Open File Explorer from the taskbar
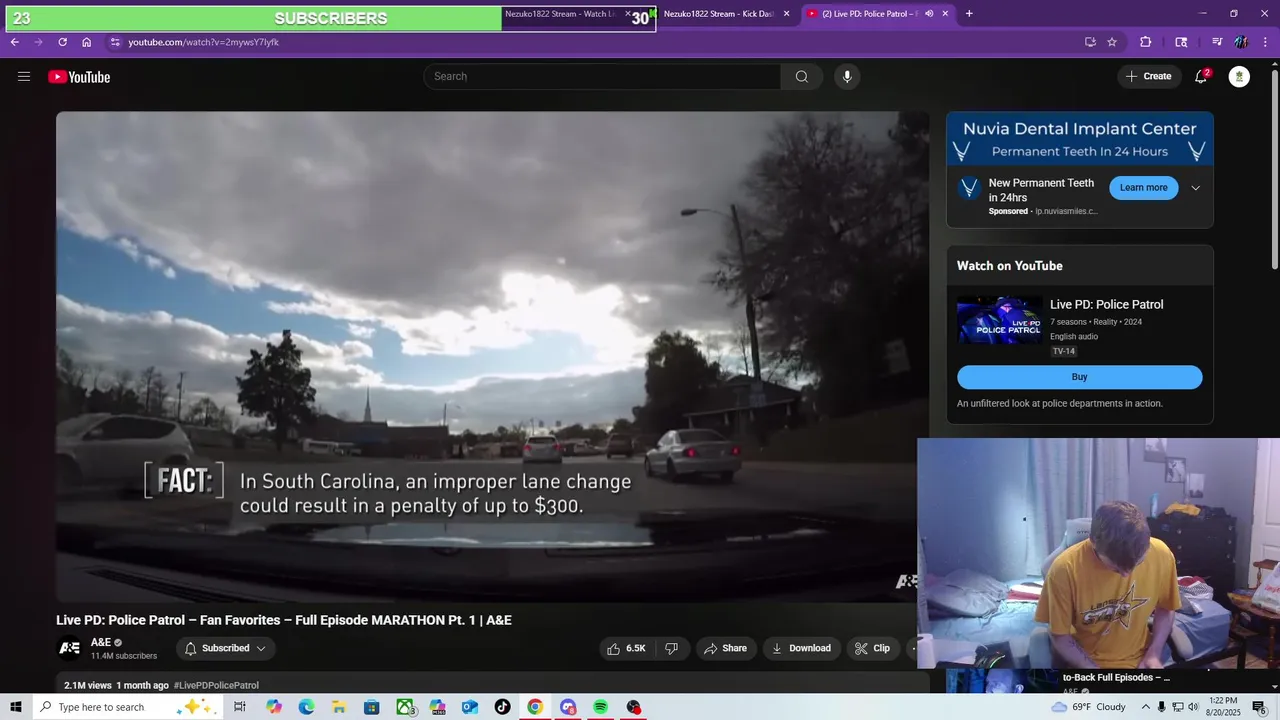The width and height of the screenshot is (1280, 720). 339,707
